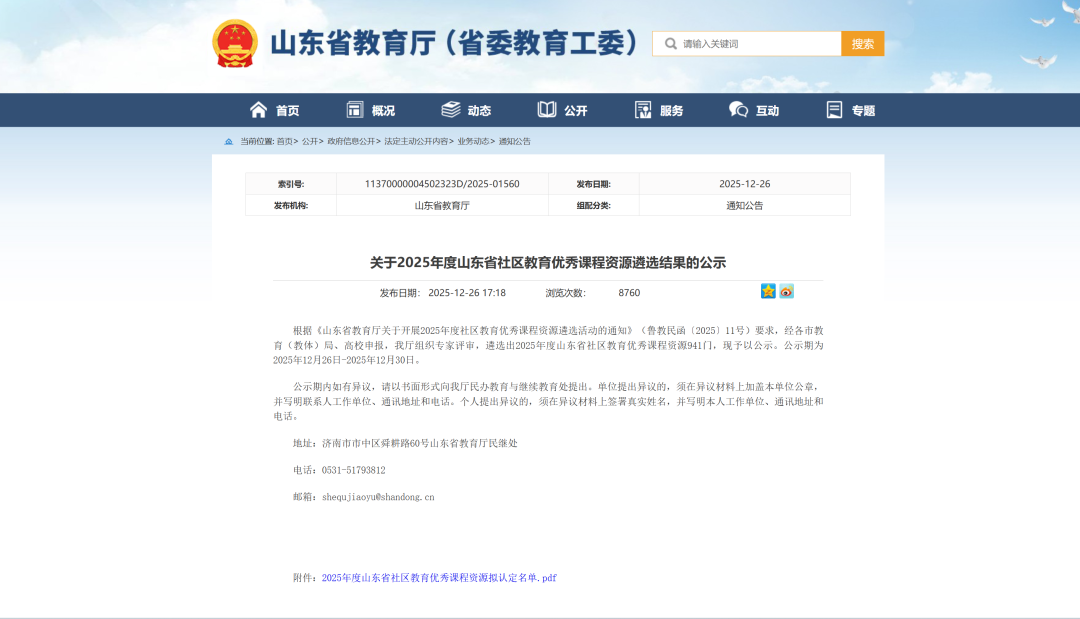
Task: Share article via QQ Zone star icon
Action: 768,291
